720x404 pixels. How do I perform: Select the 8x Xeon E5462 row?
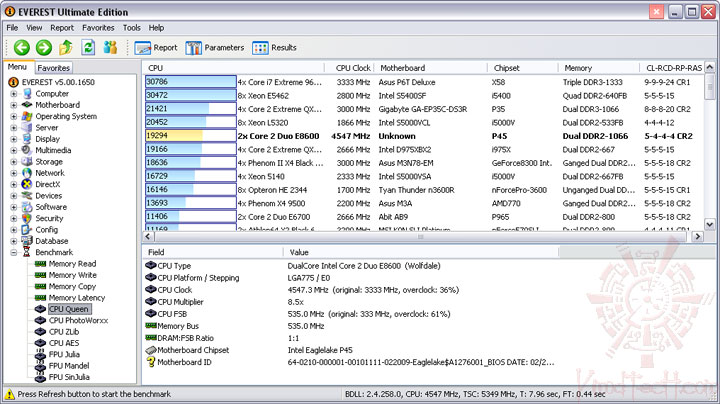click(x=423, y=95)
